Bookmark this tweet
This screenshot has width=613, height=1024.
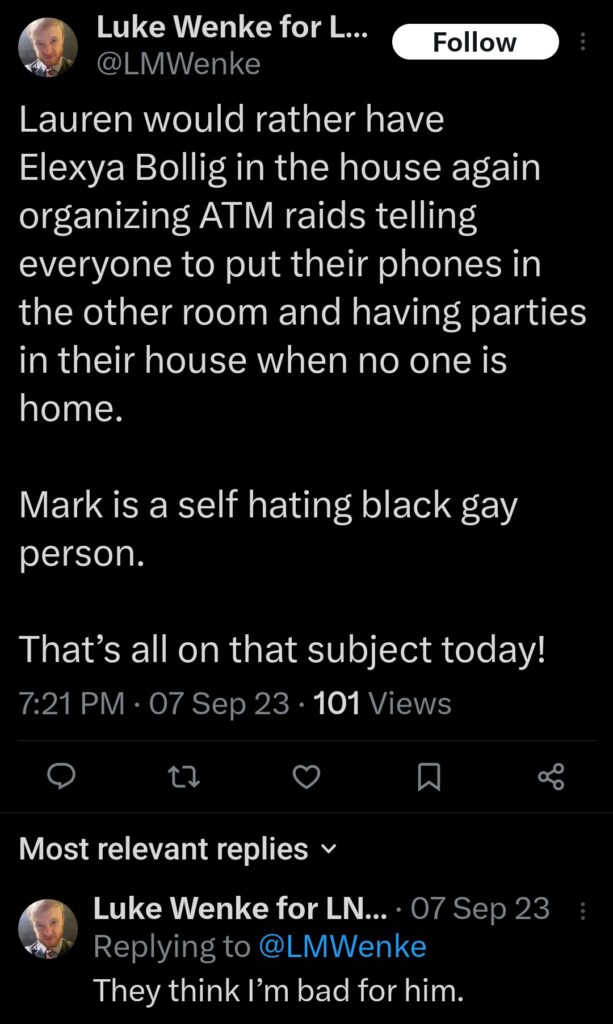pos(429,777)
